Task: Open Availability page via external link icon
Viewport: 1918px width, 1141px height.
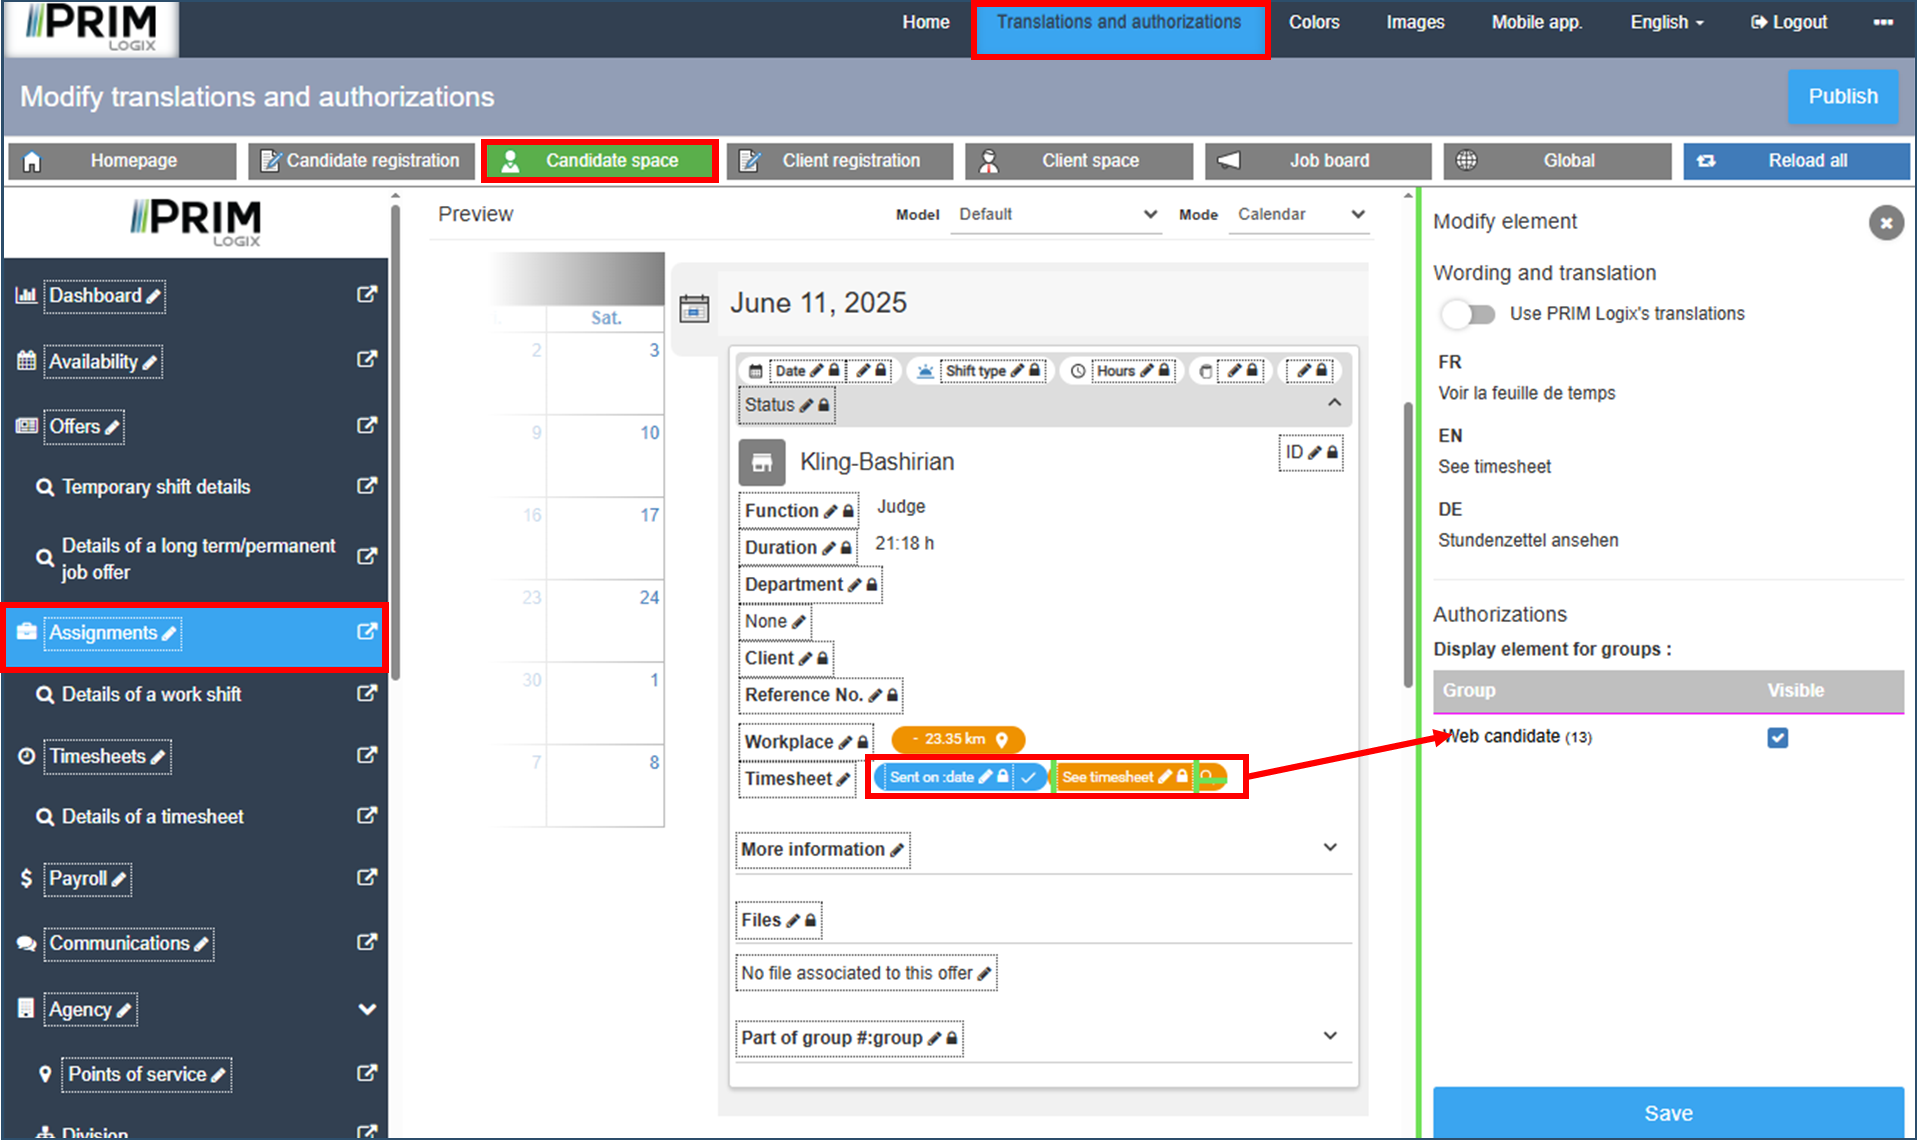Action: (x=367, y=359)
